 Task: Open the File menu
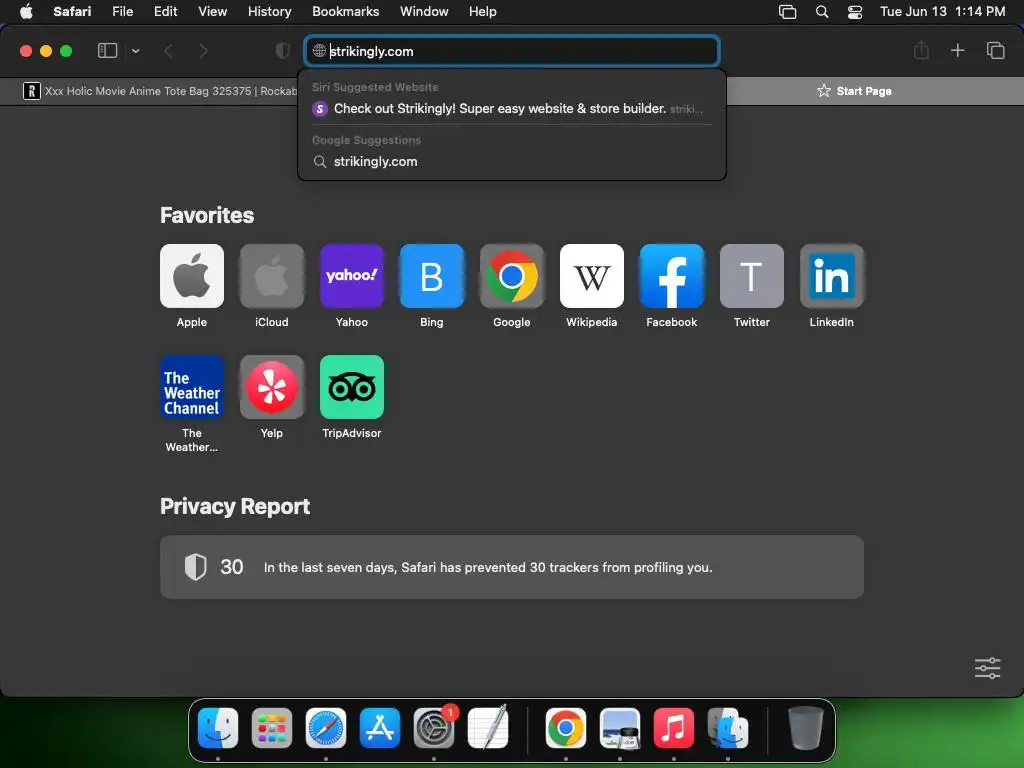click(x=122, y=11)
